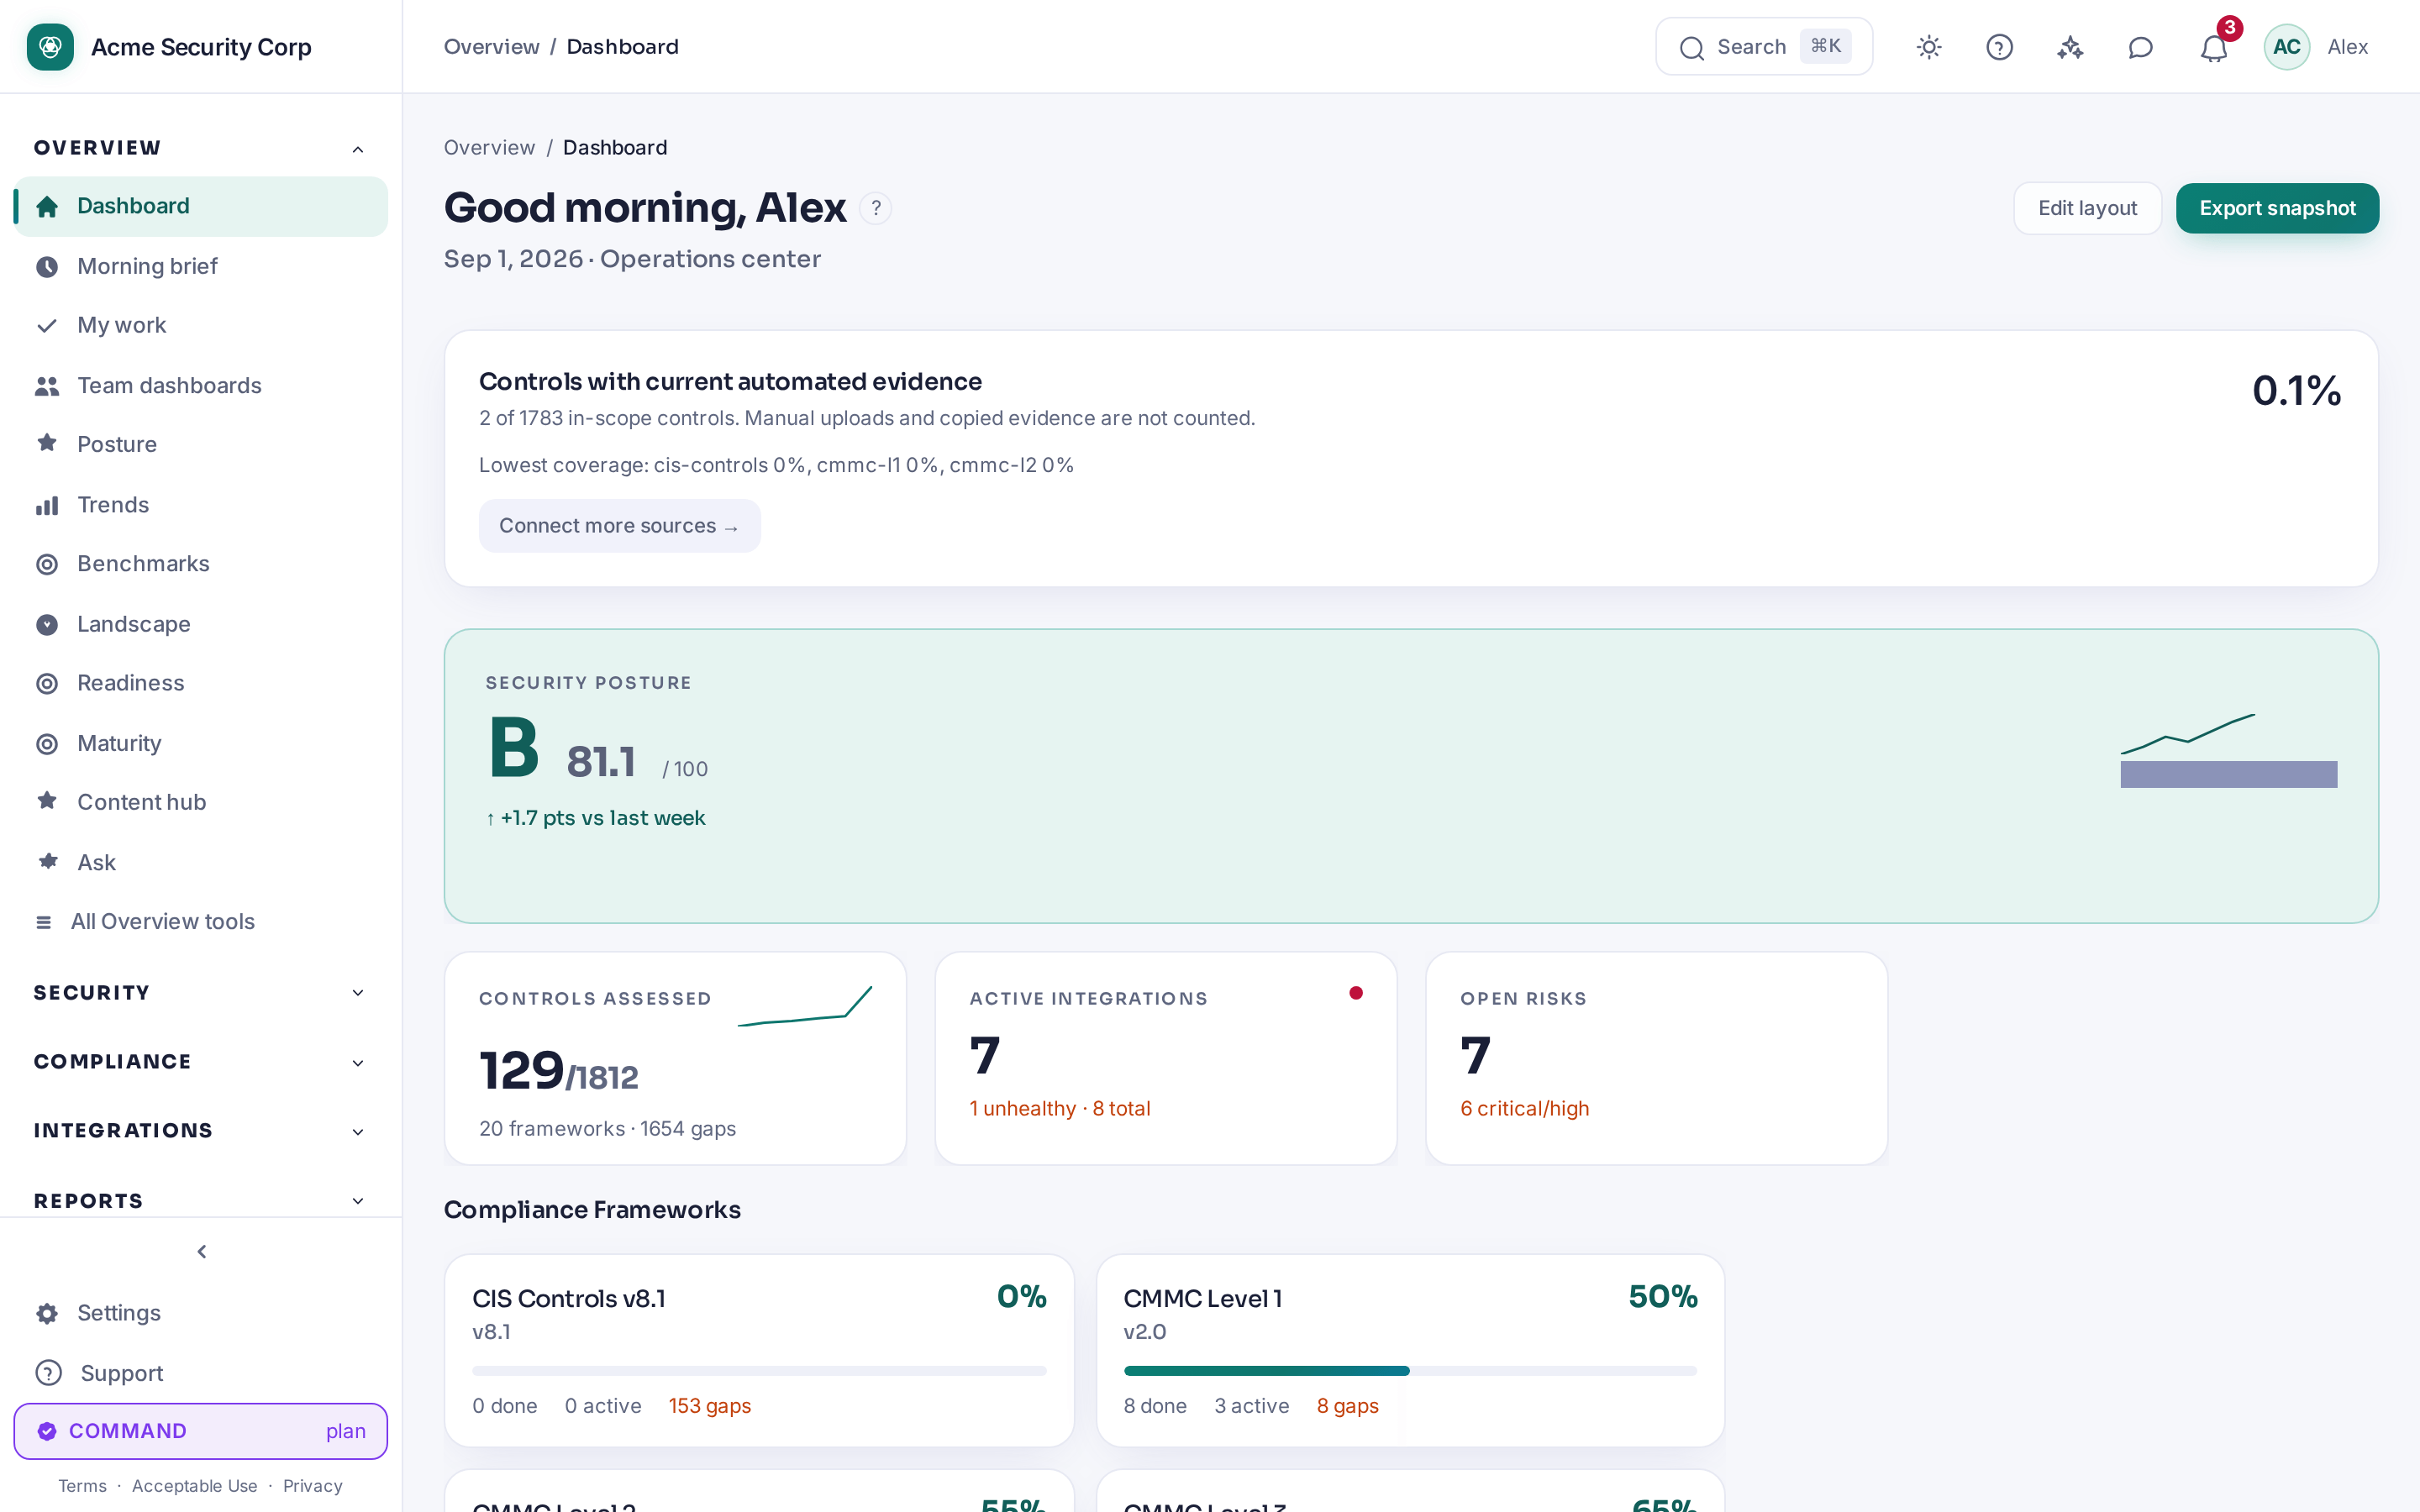Open the help circle icon in top bar
Viewport: 2420px width, 1512px height.
[x=1999, y=47]
